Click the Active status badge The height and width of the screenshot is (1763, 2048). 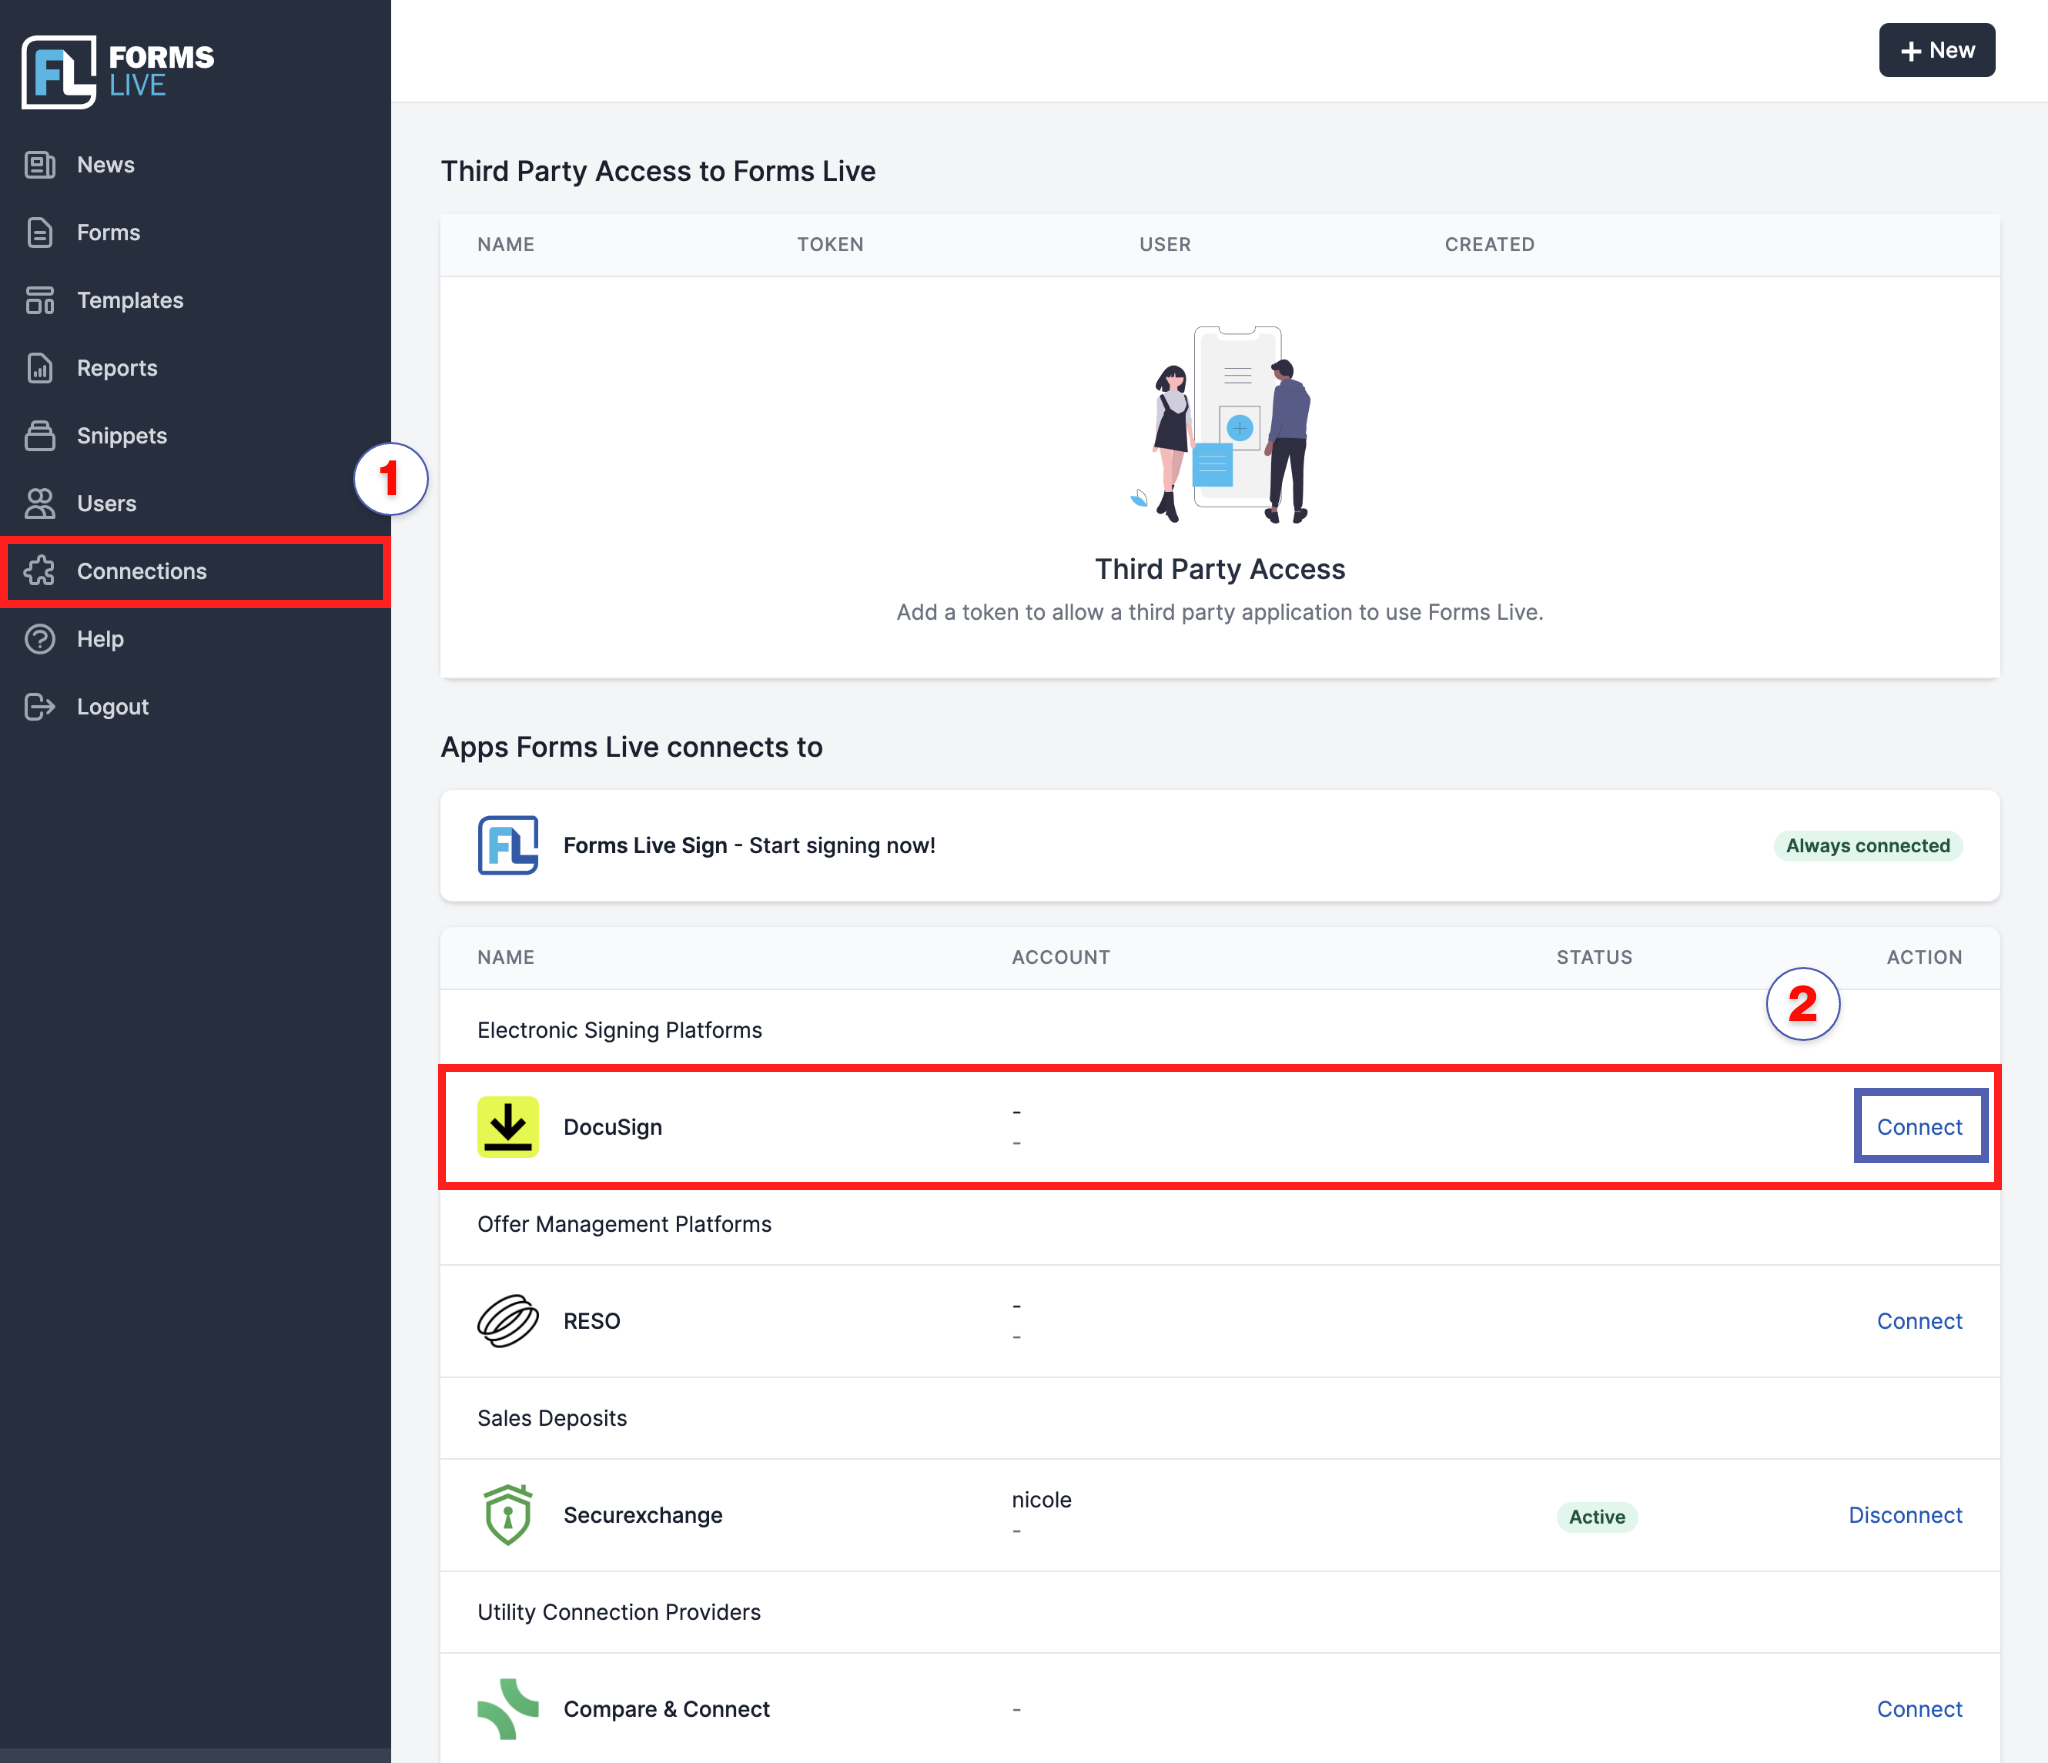(x=1597, y=1517)
